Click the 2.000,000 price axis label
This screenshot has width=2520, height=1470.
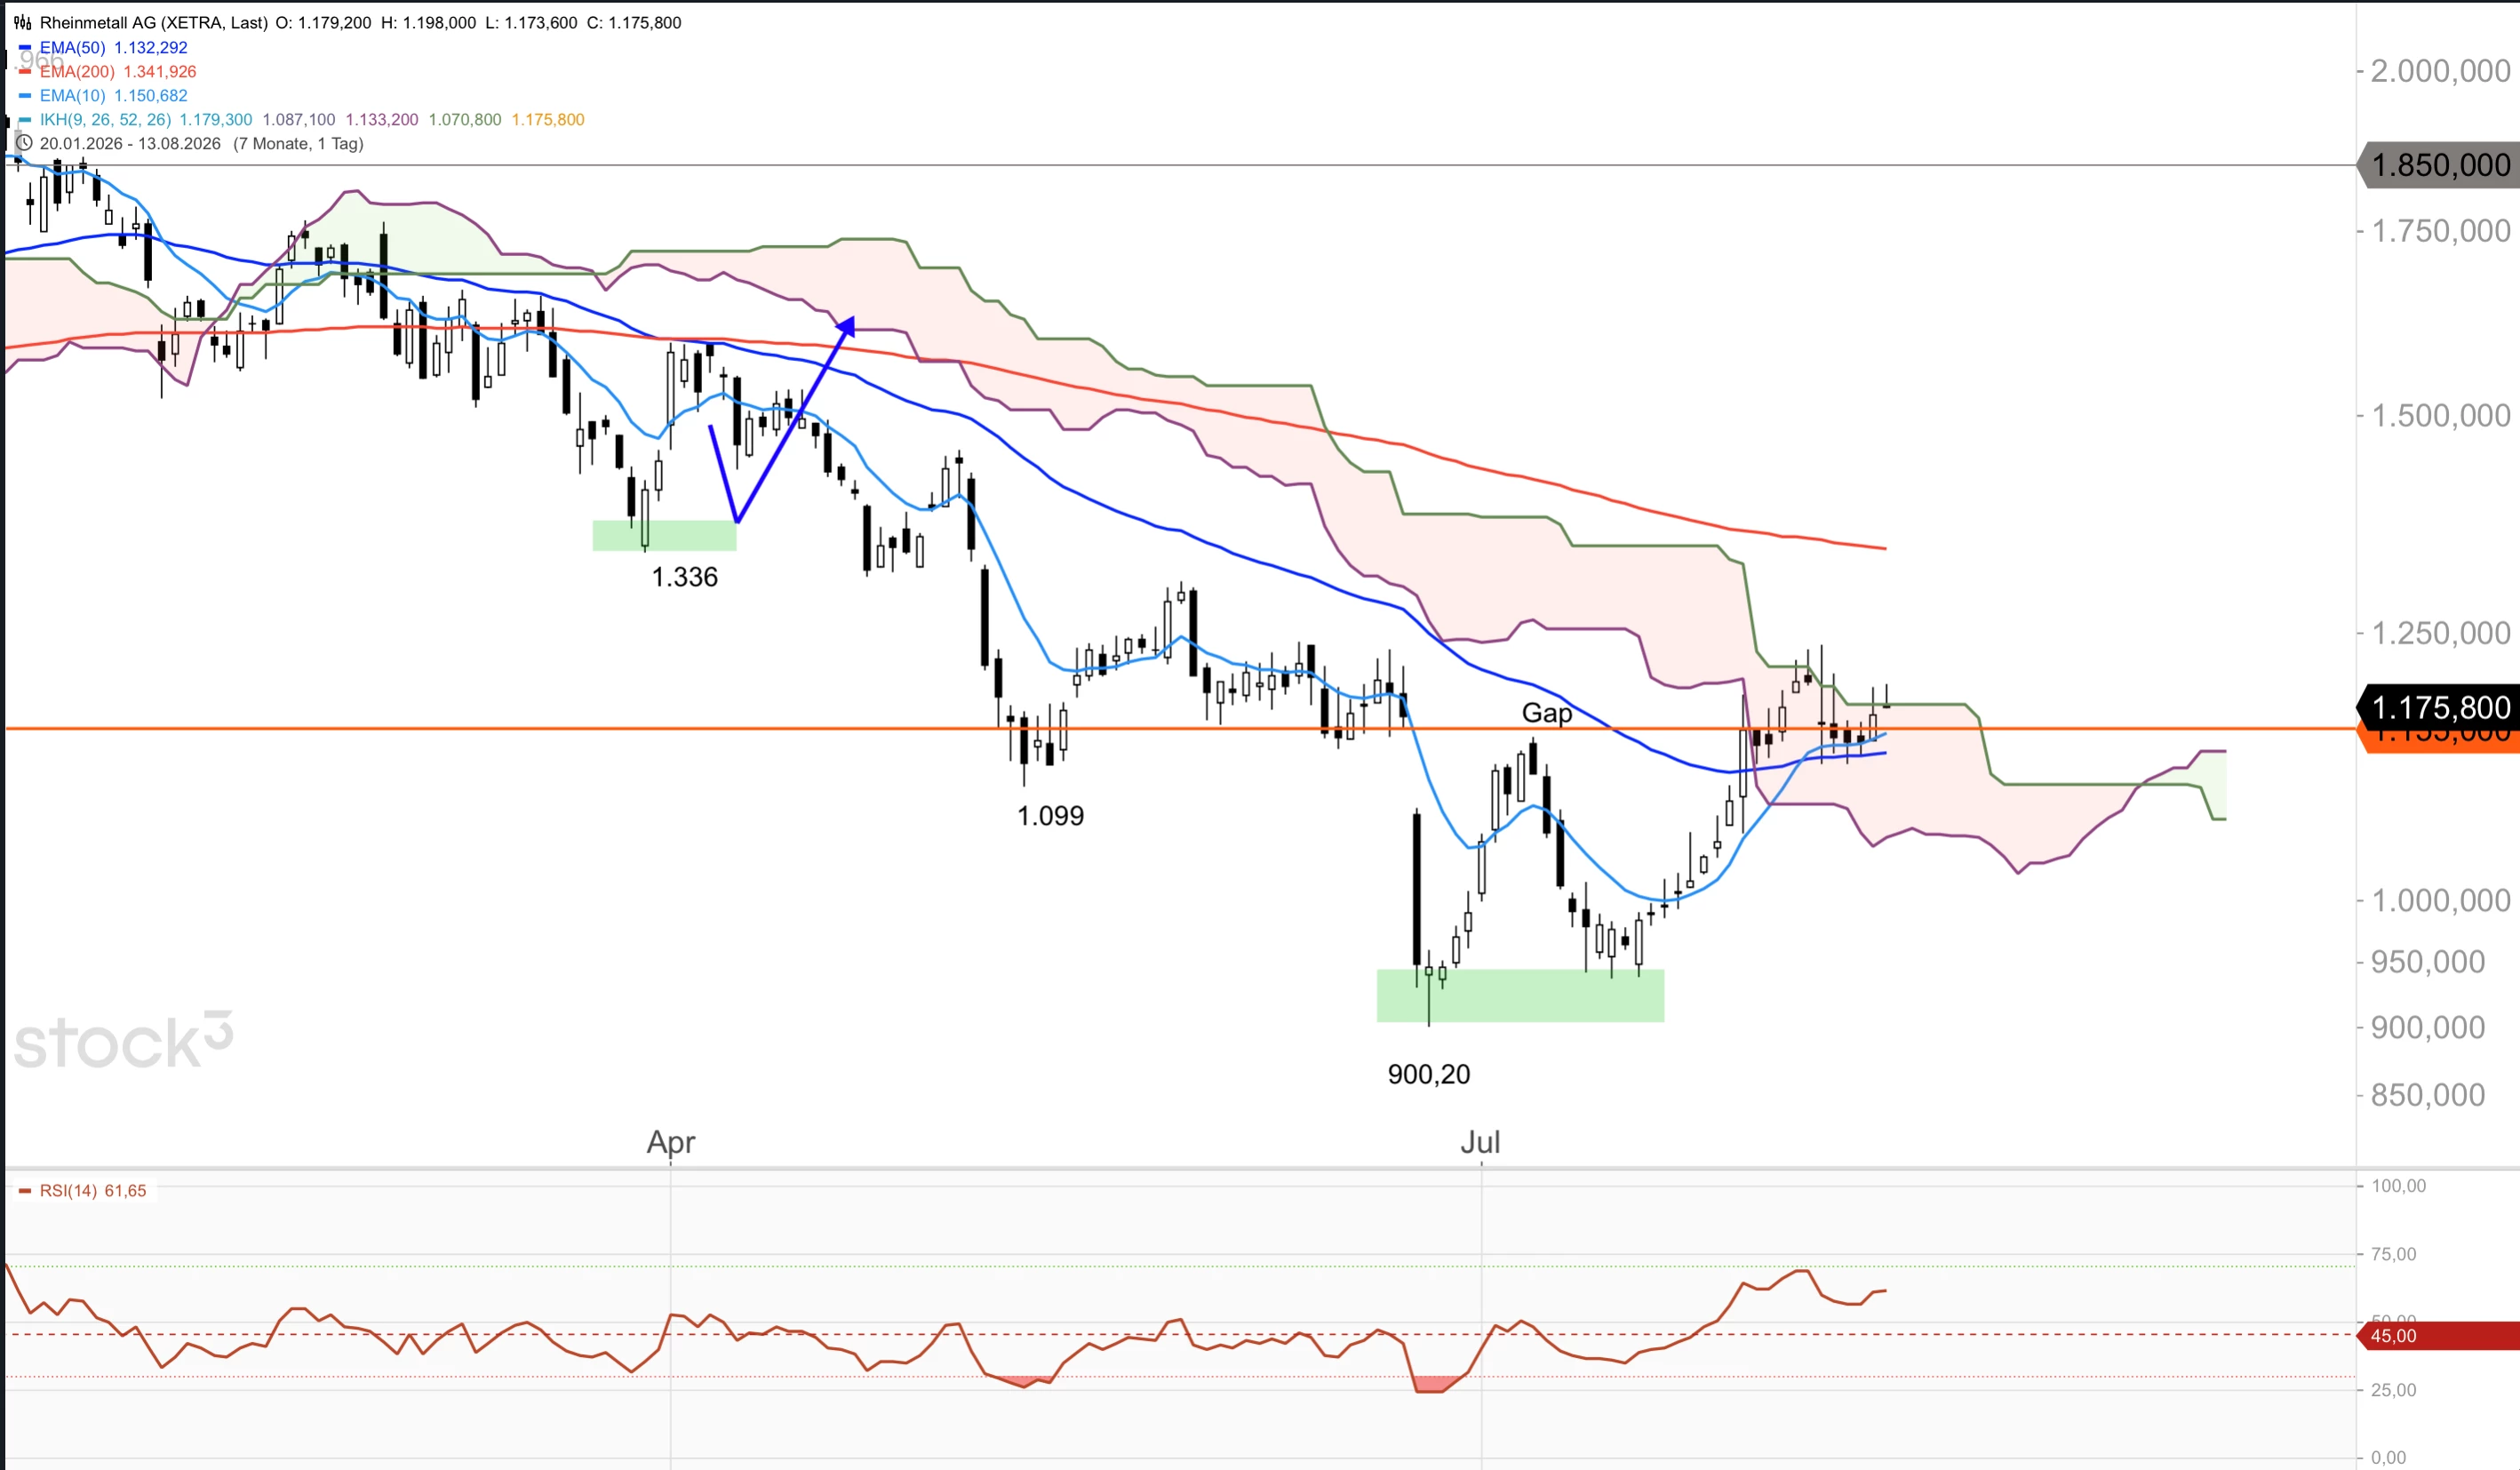coord(2440,71)
